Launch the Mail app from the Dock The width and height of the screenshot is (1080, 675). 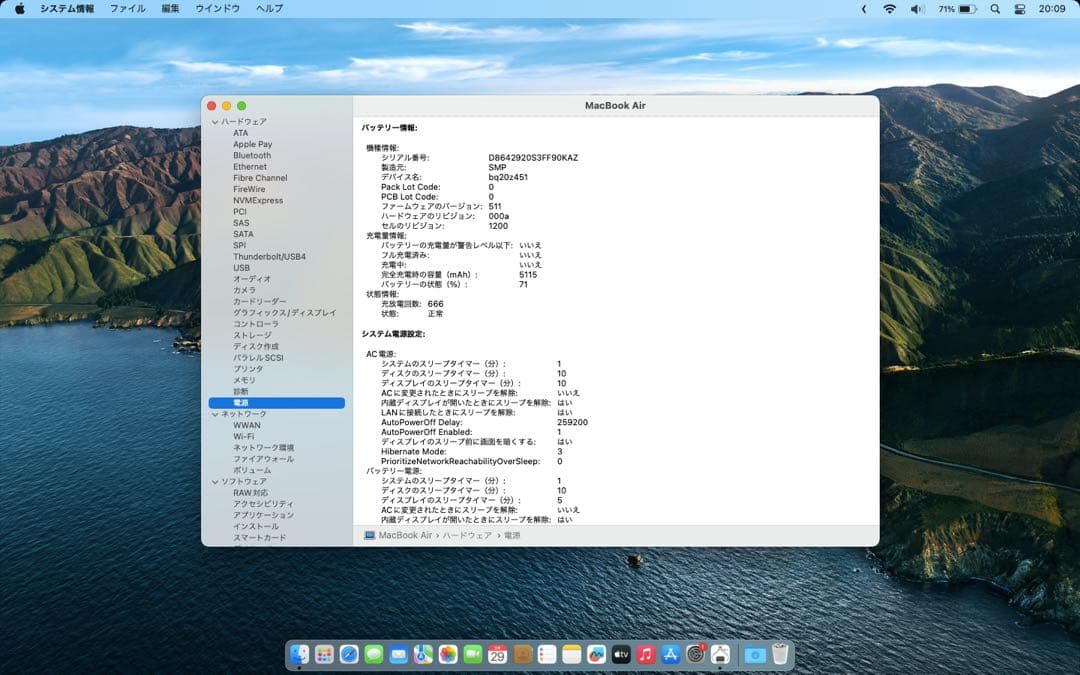[397, 657]
